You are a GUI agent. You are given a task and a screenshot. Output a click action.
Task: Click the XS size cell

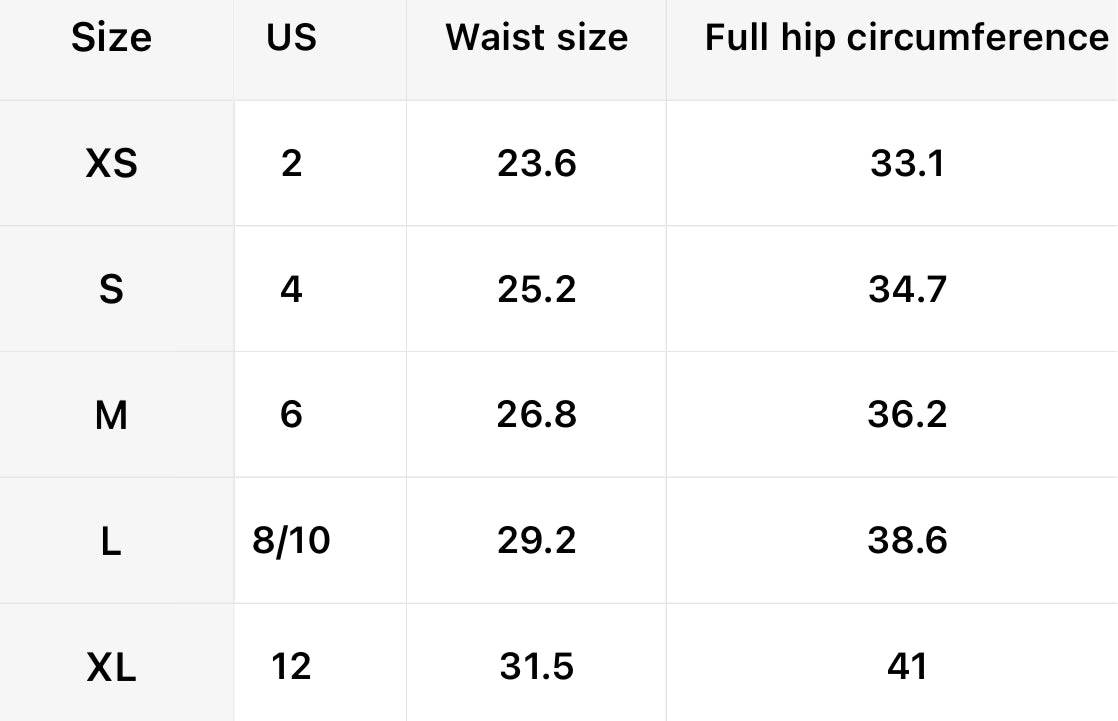click(x=111, y=163)
